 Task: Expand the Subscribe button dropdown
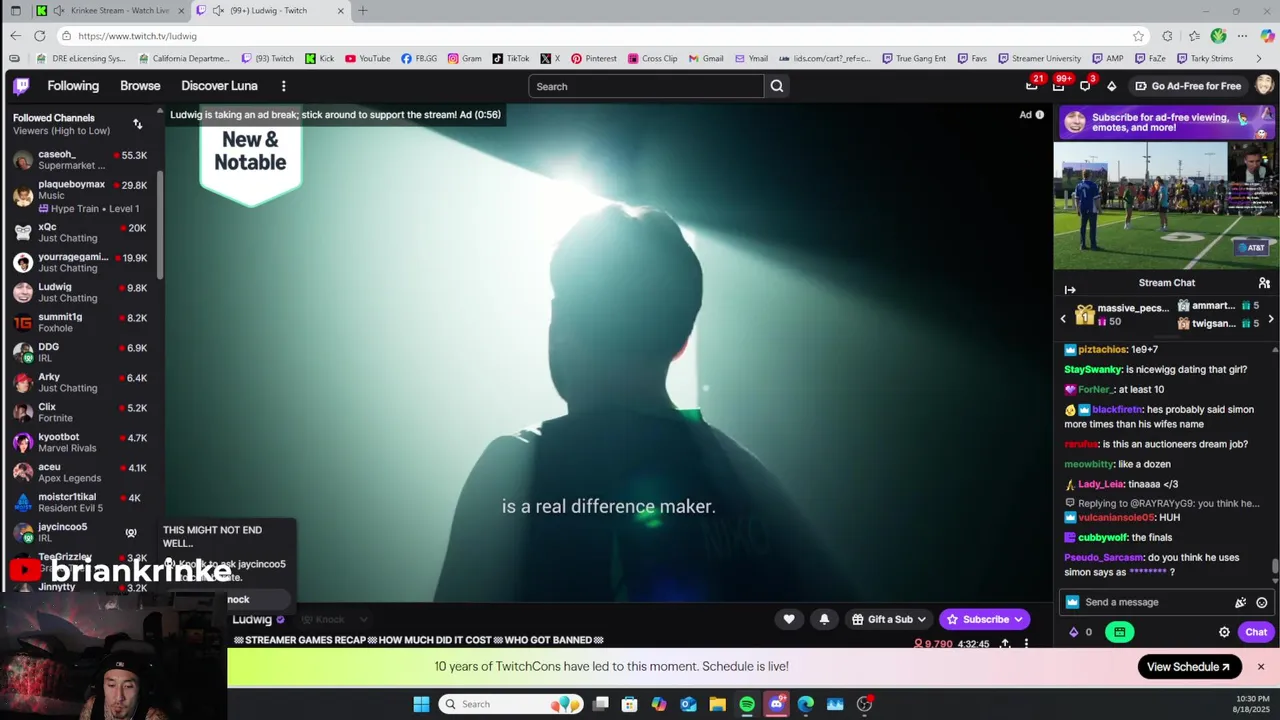click(x=1018, y=619)
